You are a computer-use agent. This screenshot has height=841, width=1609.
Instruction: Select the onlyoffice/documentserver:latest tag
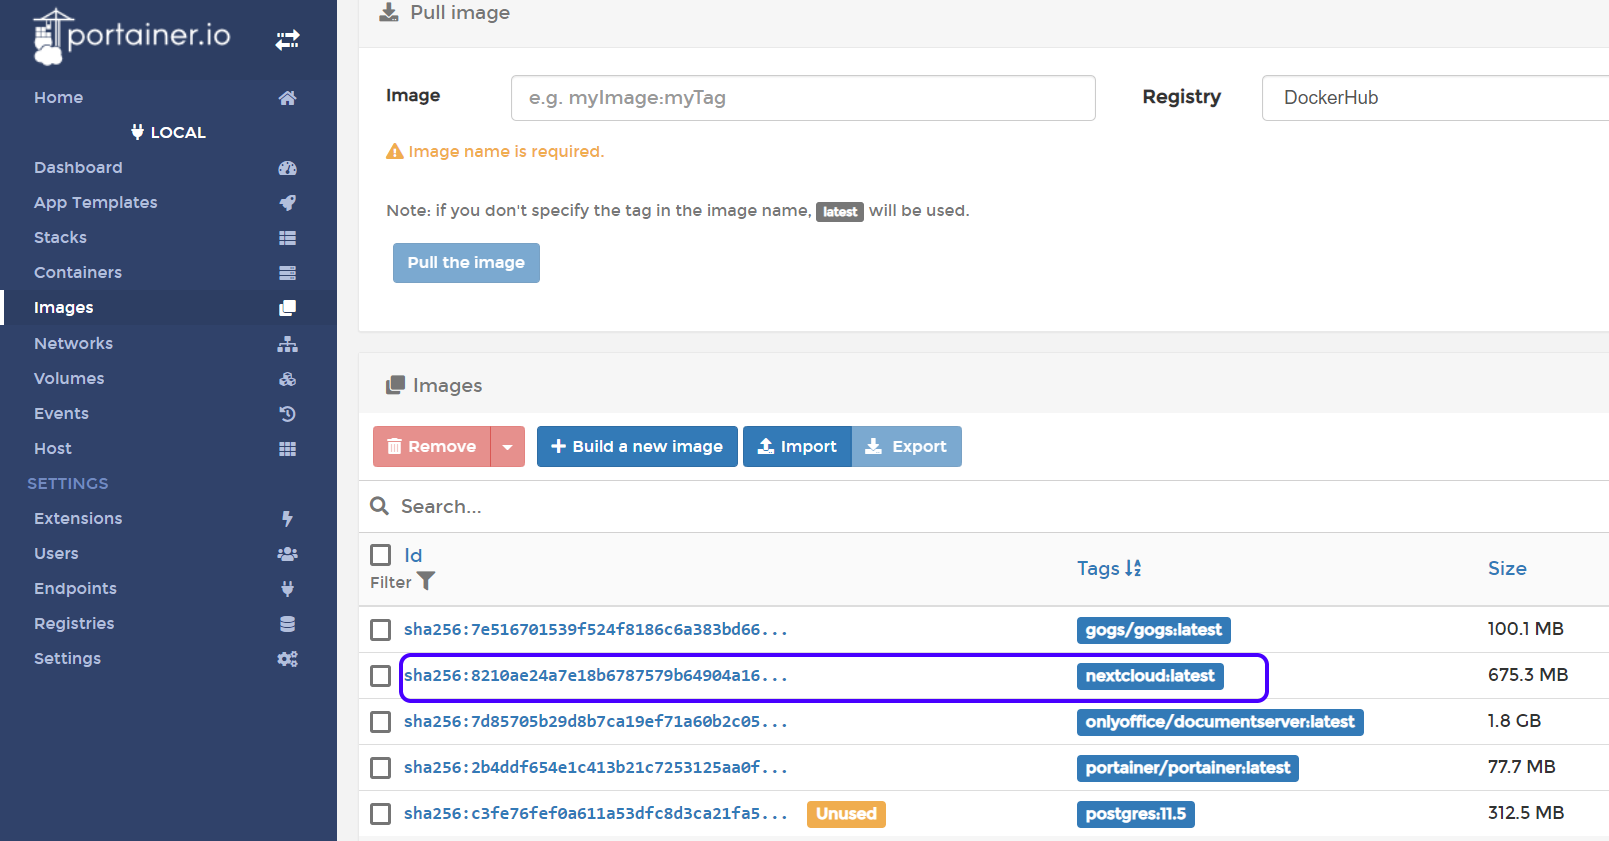1220,723
